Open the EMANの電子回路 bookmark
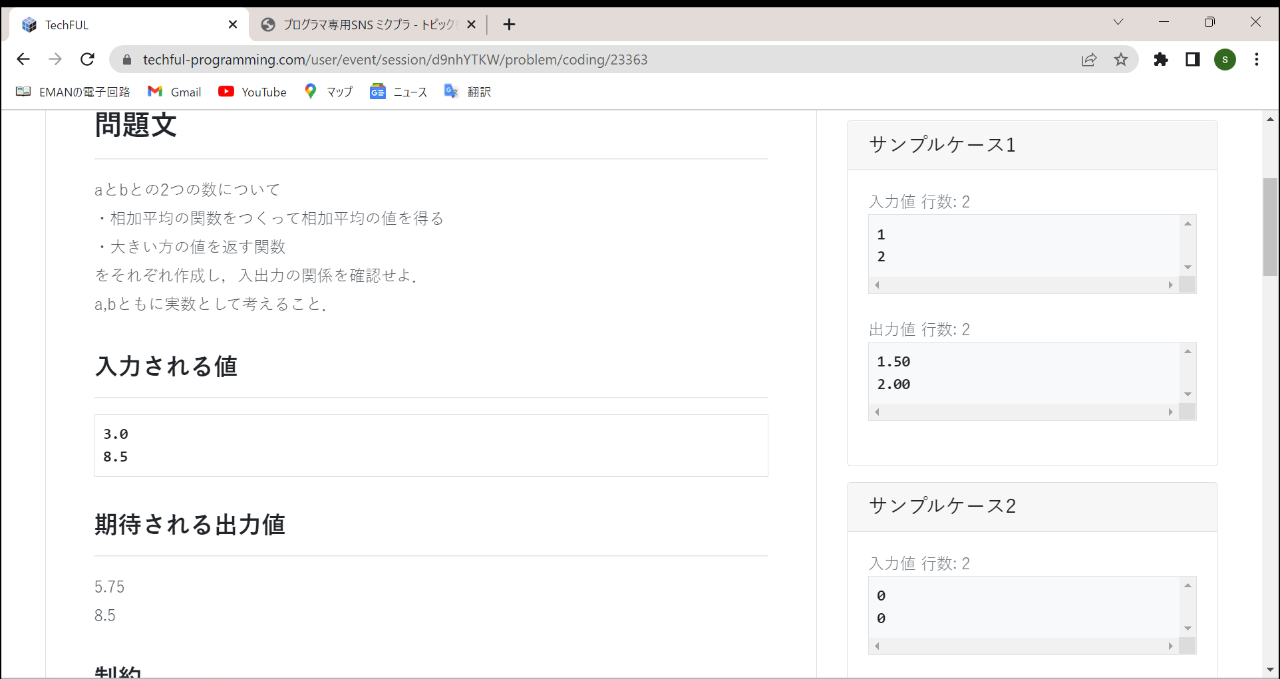The image size is (1280, 679). 73,91
